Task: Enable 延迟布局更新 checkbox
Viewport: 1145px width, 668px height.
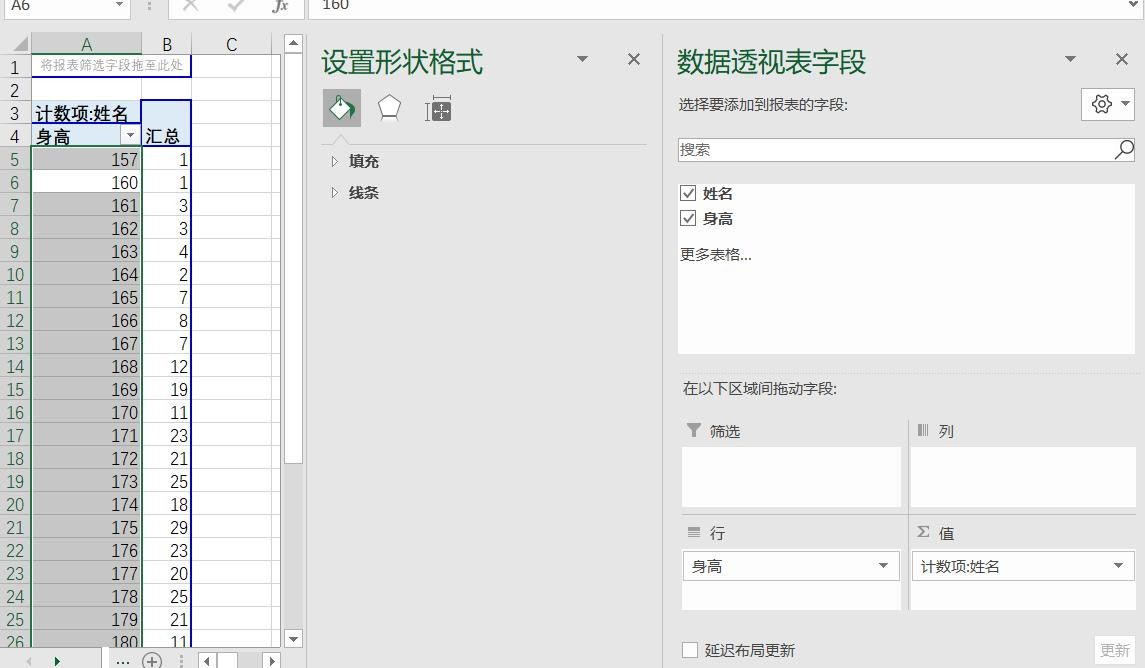Action: (x=690, y=650)
